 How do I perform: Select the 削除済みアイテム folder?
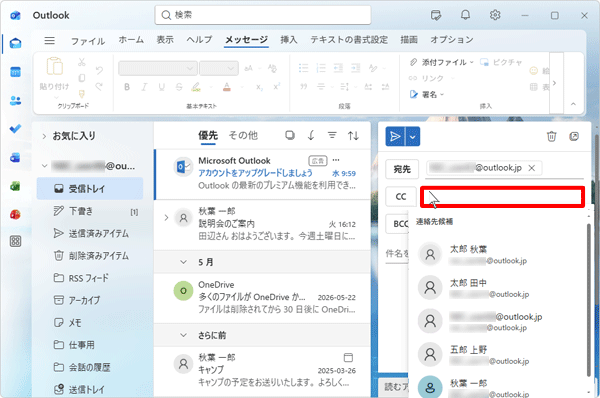[x=90, y=256]
